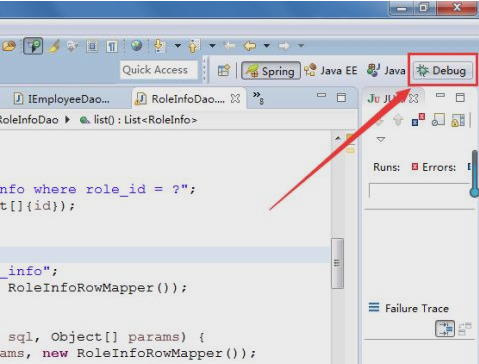
Task: Click the Compare Results icon
Action: click(x=465, y=329)
